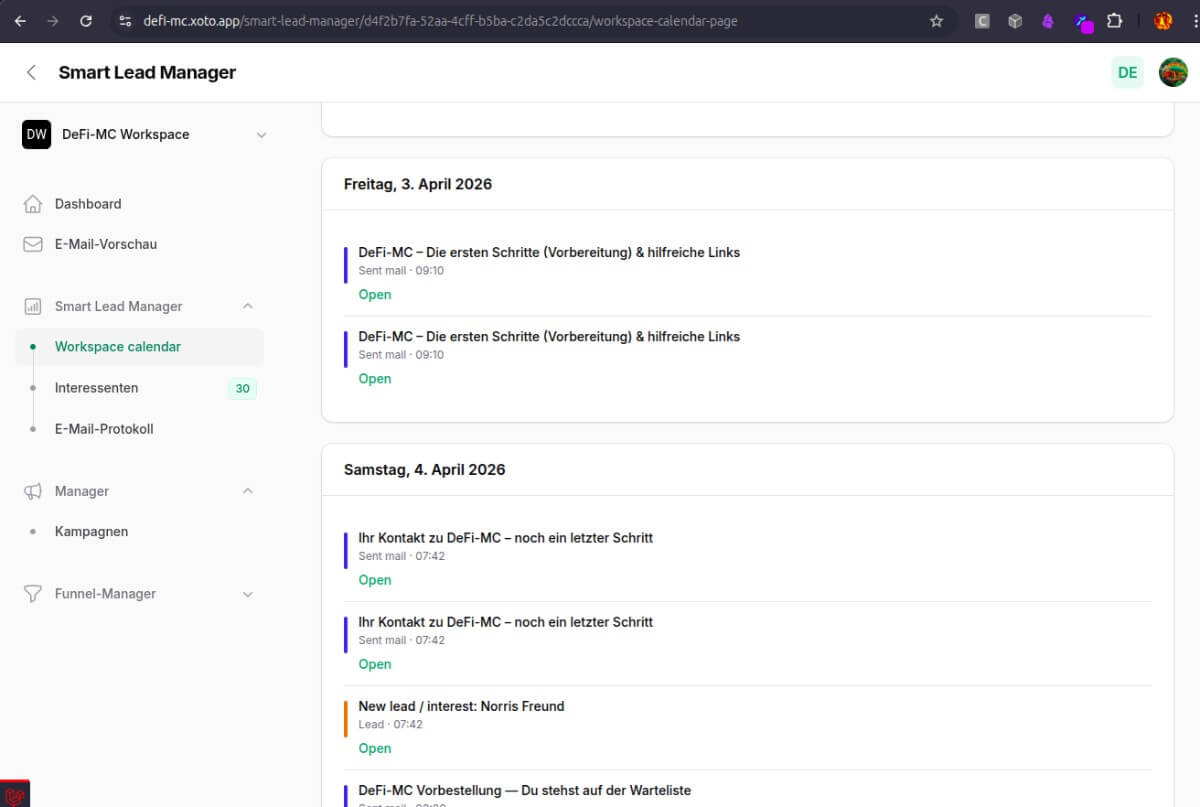Click the E-Mail-Vorschau envelope icon

(33, 244)
